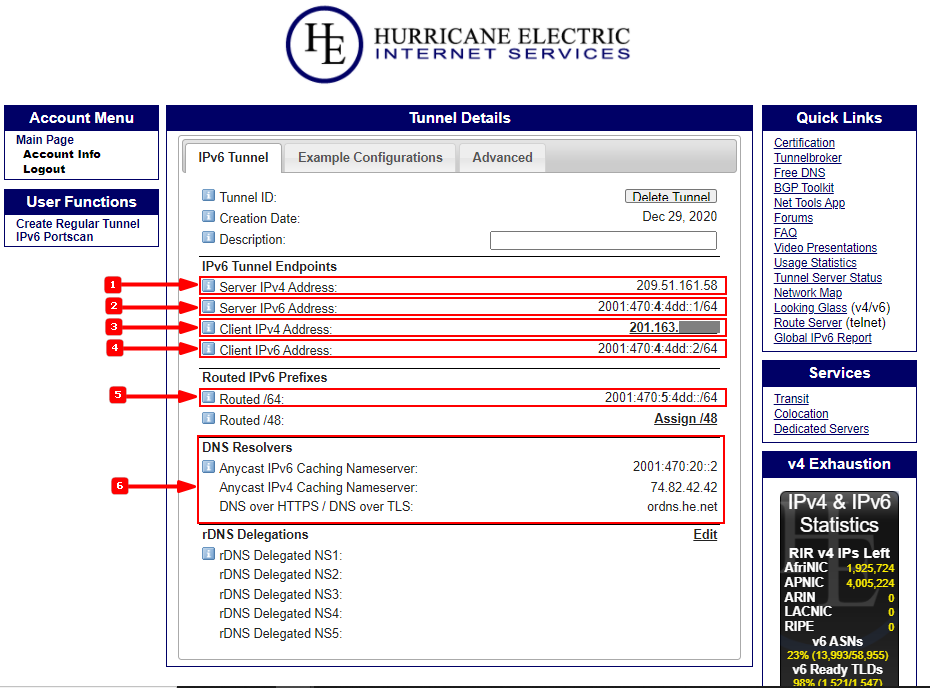Open the Dedicated Servers link

821,429
